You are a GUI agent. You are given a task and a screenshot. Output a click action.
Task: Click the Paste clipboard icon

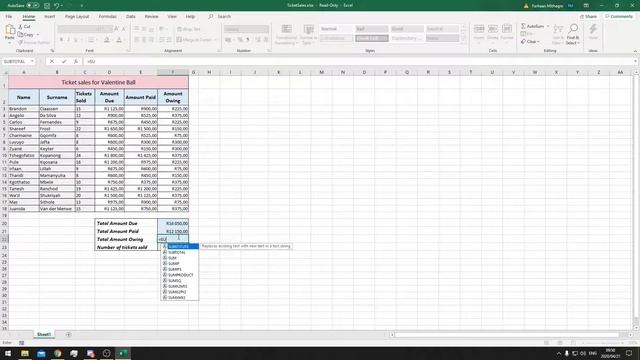(x=10, y=32)
